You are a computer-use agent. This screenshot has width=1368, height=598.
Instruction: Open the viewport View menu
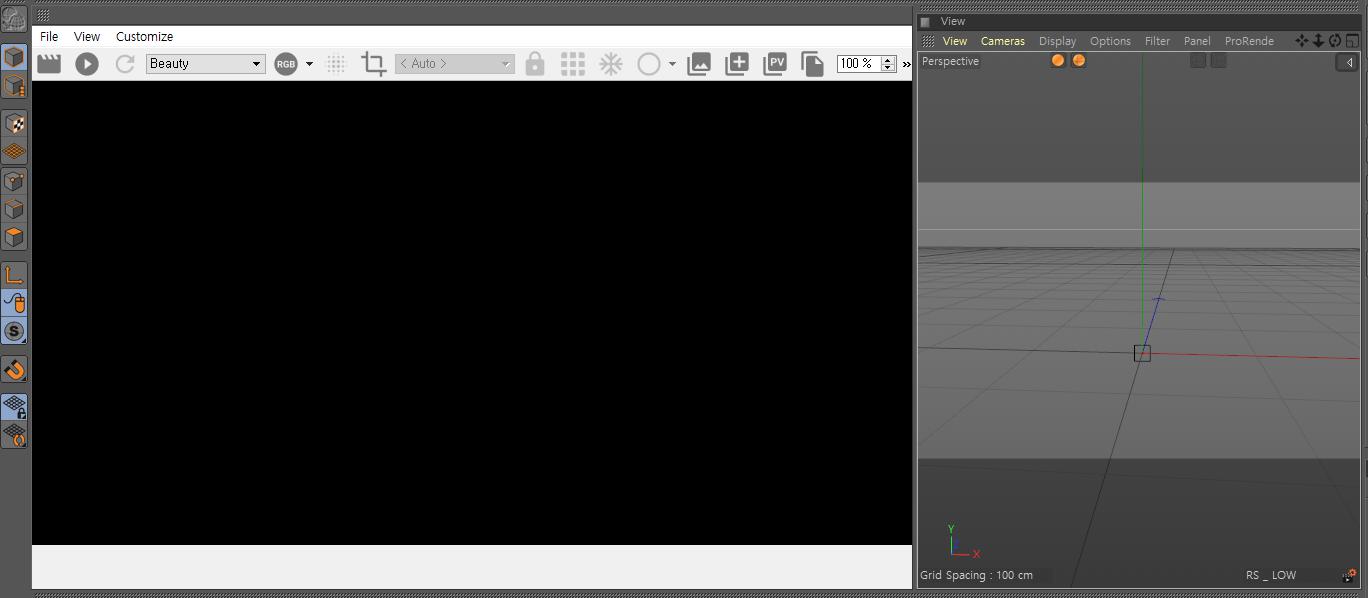pyautogui.click(x=955, y=41)
